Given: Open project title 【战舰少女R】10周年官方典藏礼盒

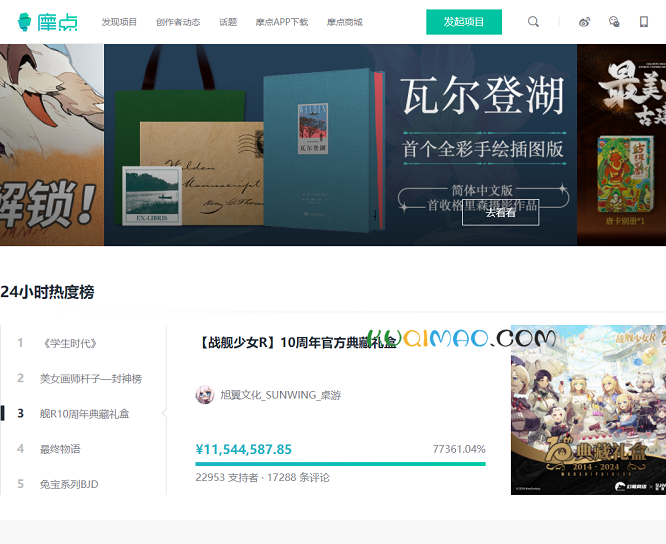Looking at the screenshot, I should pyautogui.click(x=297, y=342).
